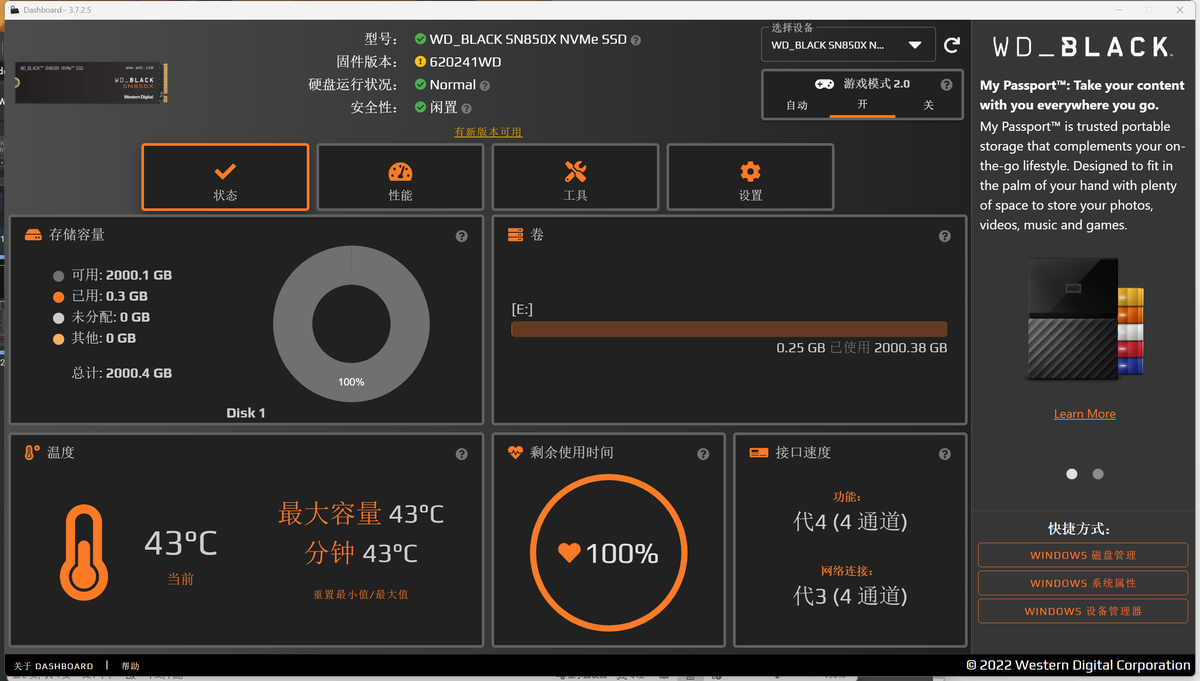Viewport: 1200px width, 681px height.
Task: Click the firmware warning icon beside 620241WD
Action: 420,62
